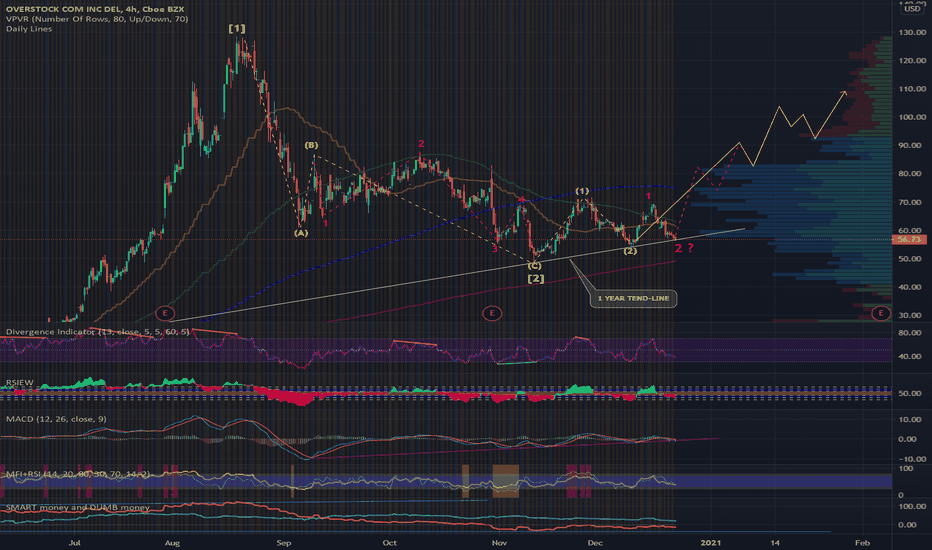This screenshot has height=550, width=932.
Task: Select the Divergence Indicator legend
Action: (x=97, y=332)
